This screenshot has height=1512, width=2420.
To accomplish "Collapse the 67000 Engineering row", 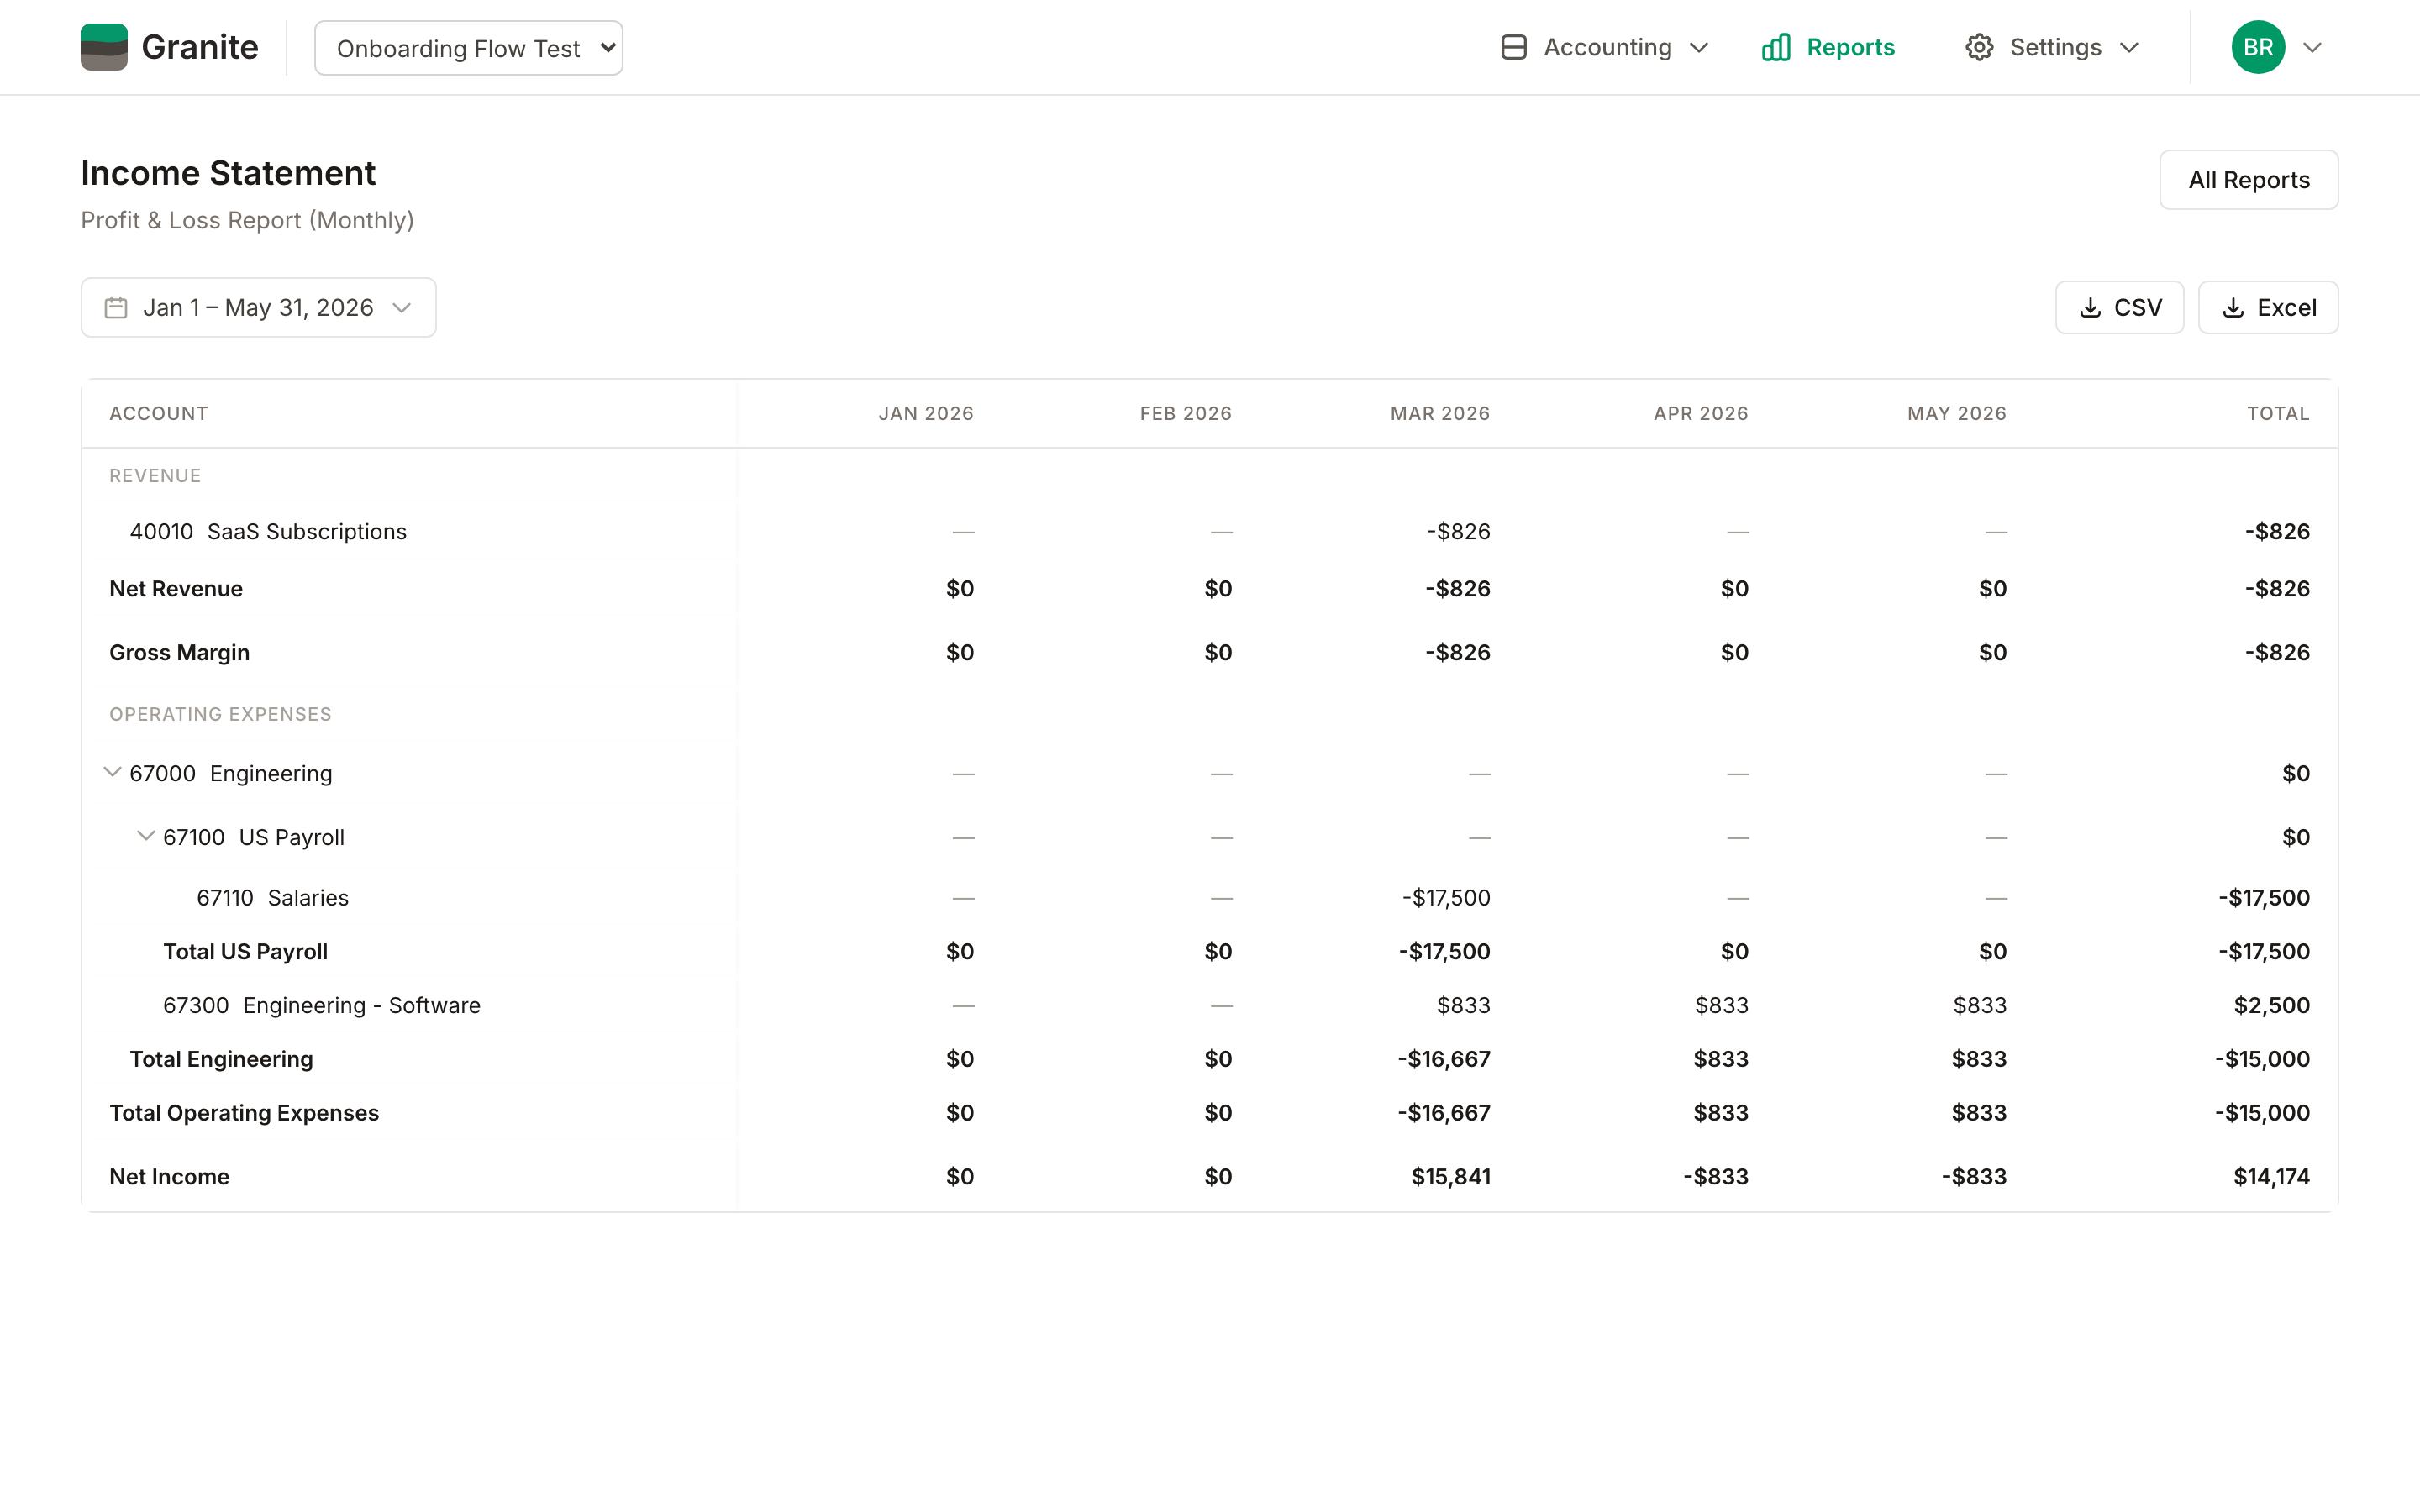I will [113, 772].
